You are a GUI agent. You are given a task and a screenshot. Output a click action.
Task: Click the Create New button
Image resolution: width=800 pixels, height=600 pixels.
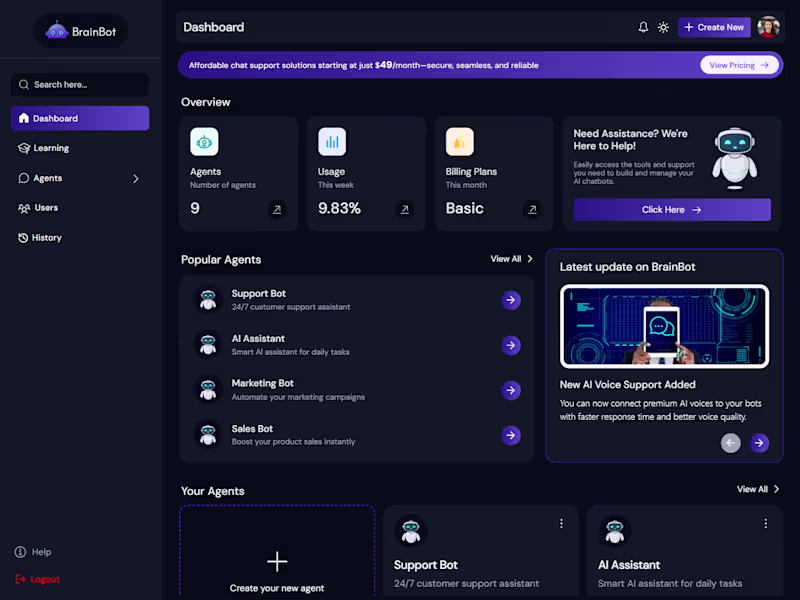[714, 27]
